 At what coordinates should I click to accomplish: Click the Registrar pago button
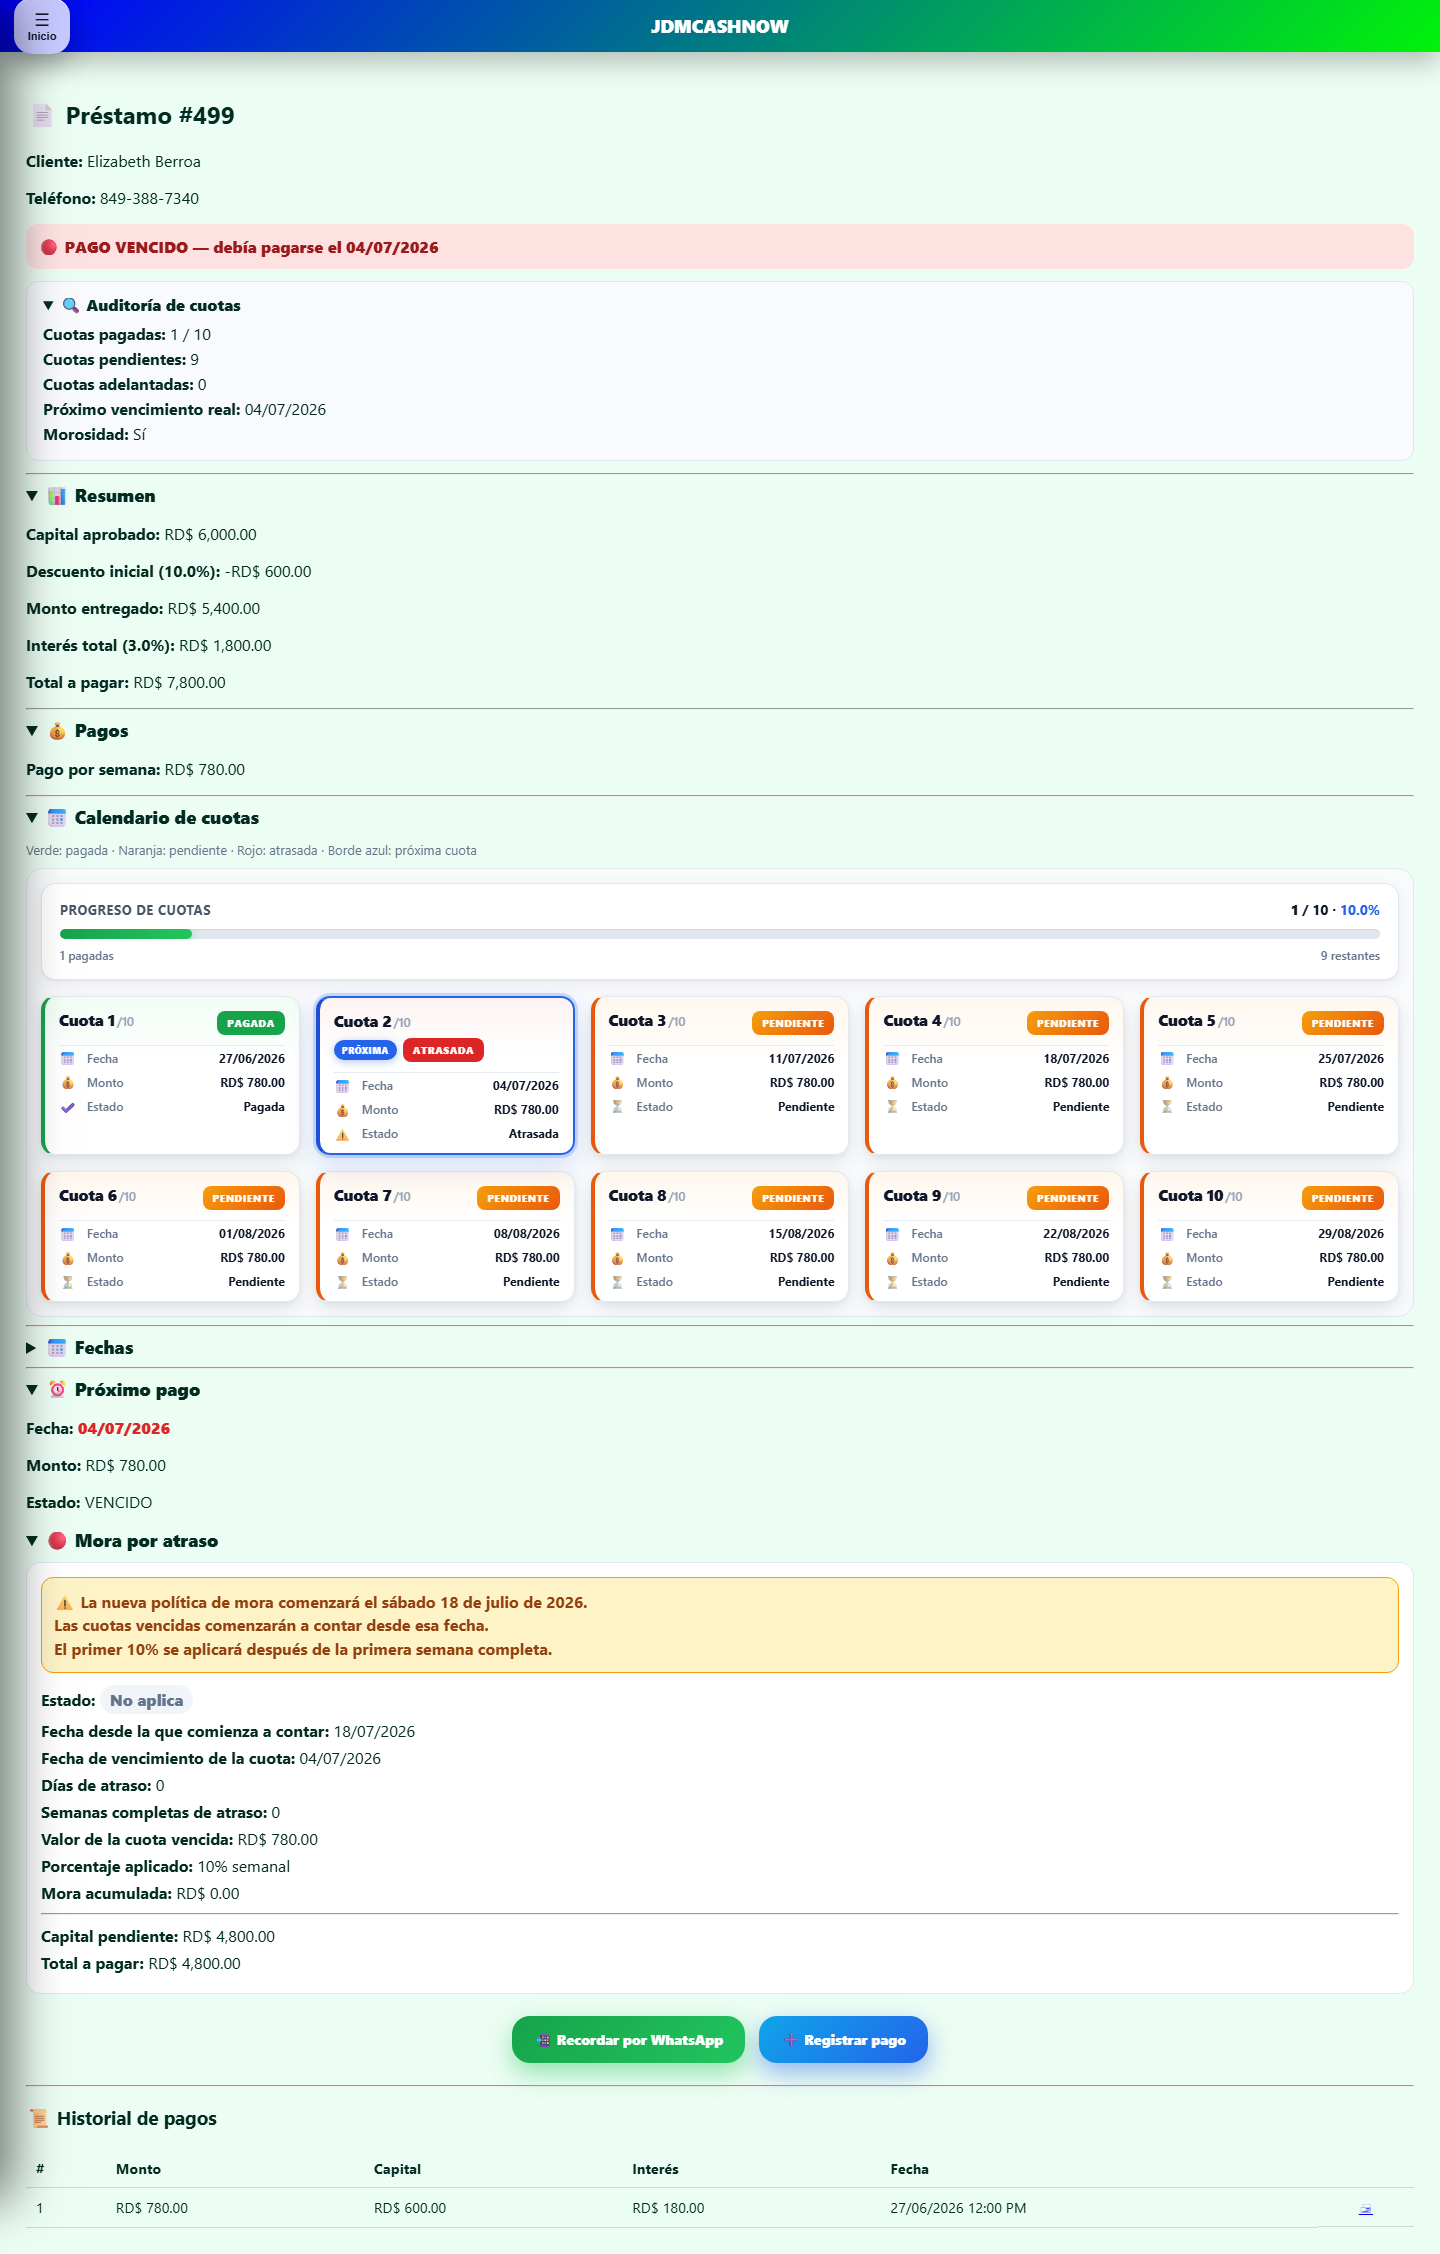(x=843, y=2040)
